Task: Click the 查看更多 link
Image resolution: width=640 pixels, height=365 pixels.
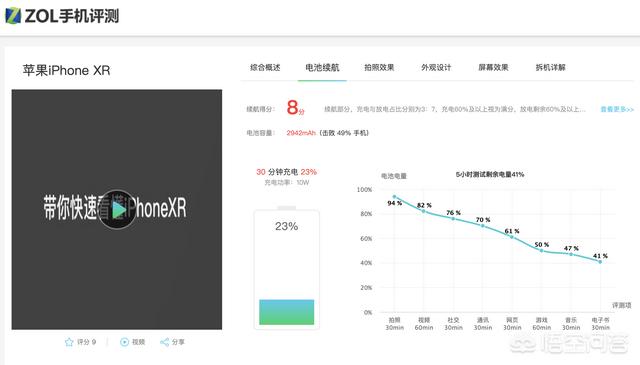Action: 617,109
